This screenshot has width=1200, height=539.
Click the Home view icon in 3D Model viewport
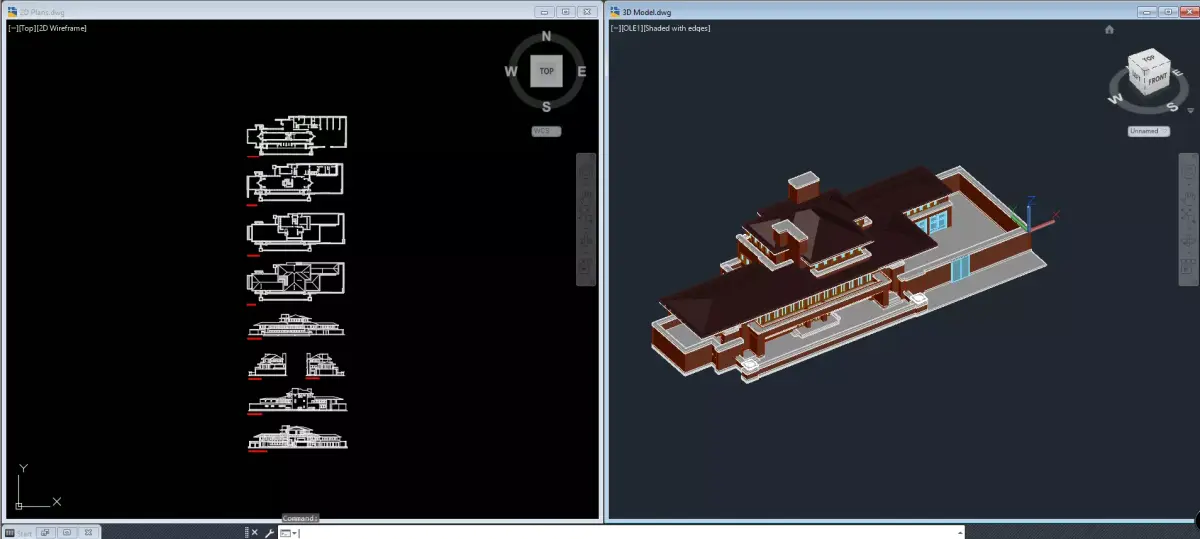(1109, 30)
